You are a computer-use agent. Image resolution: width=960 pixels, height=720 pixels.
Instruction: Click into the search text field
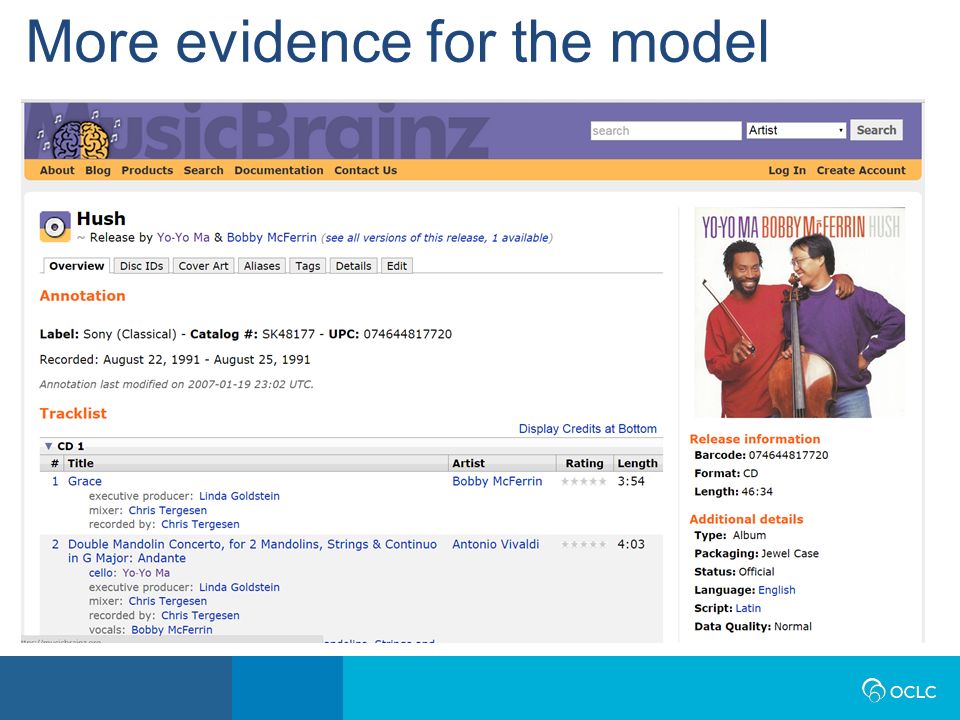click(x=666, y=130)
